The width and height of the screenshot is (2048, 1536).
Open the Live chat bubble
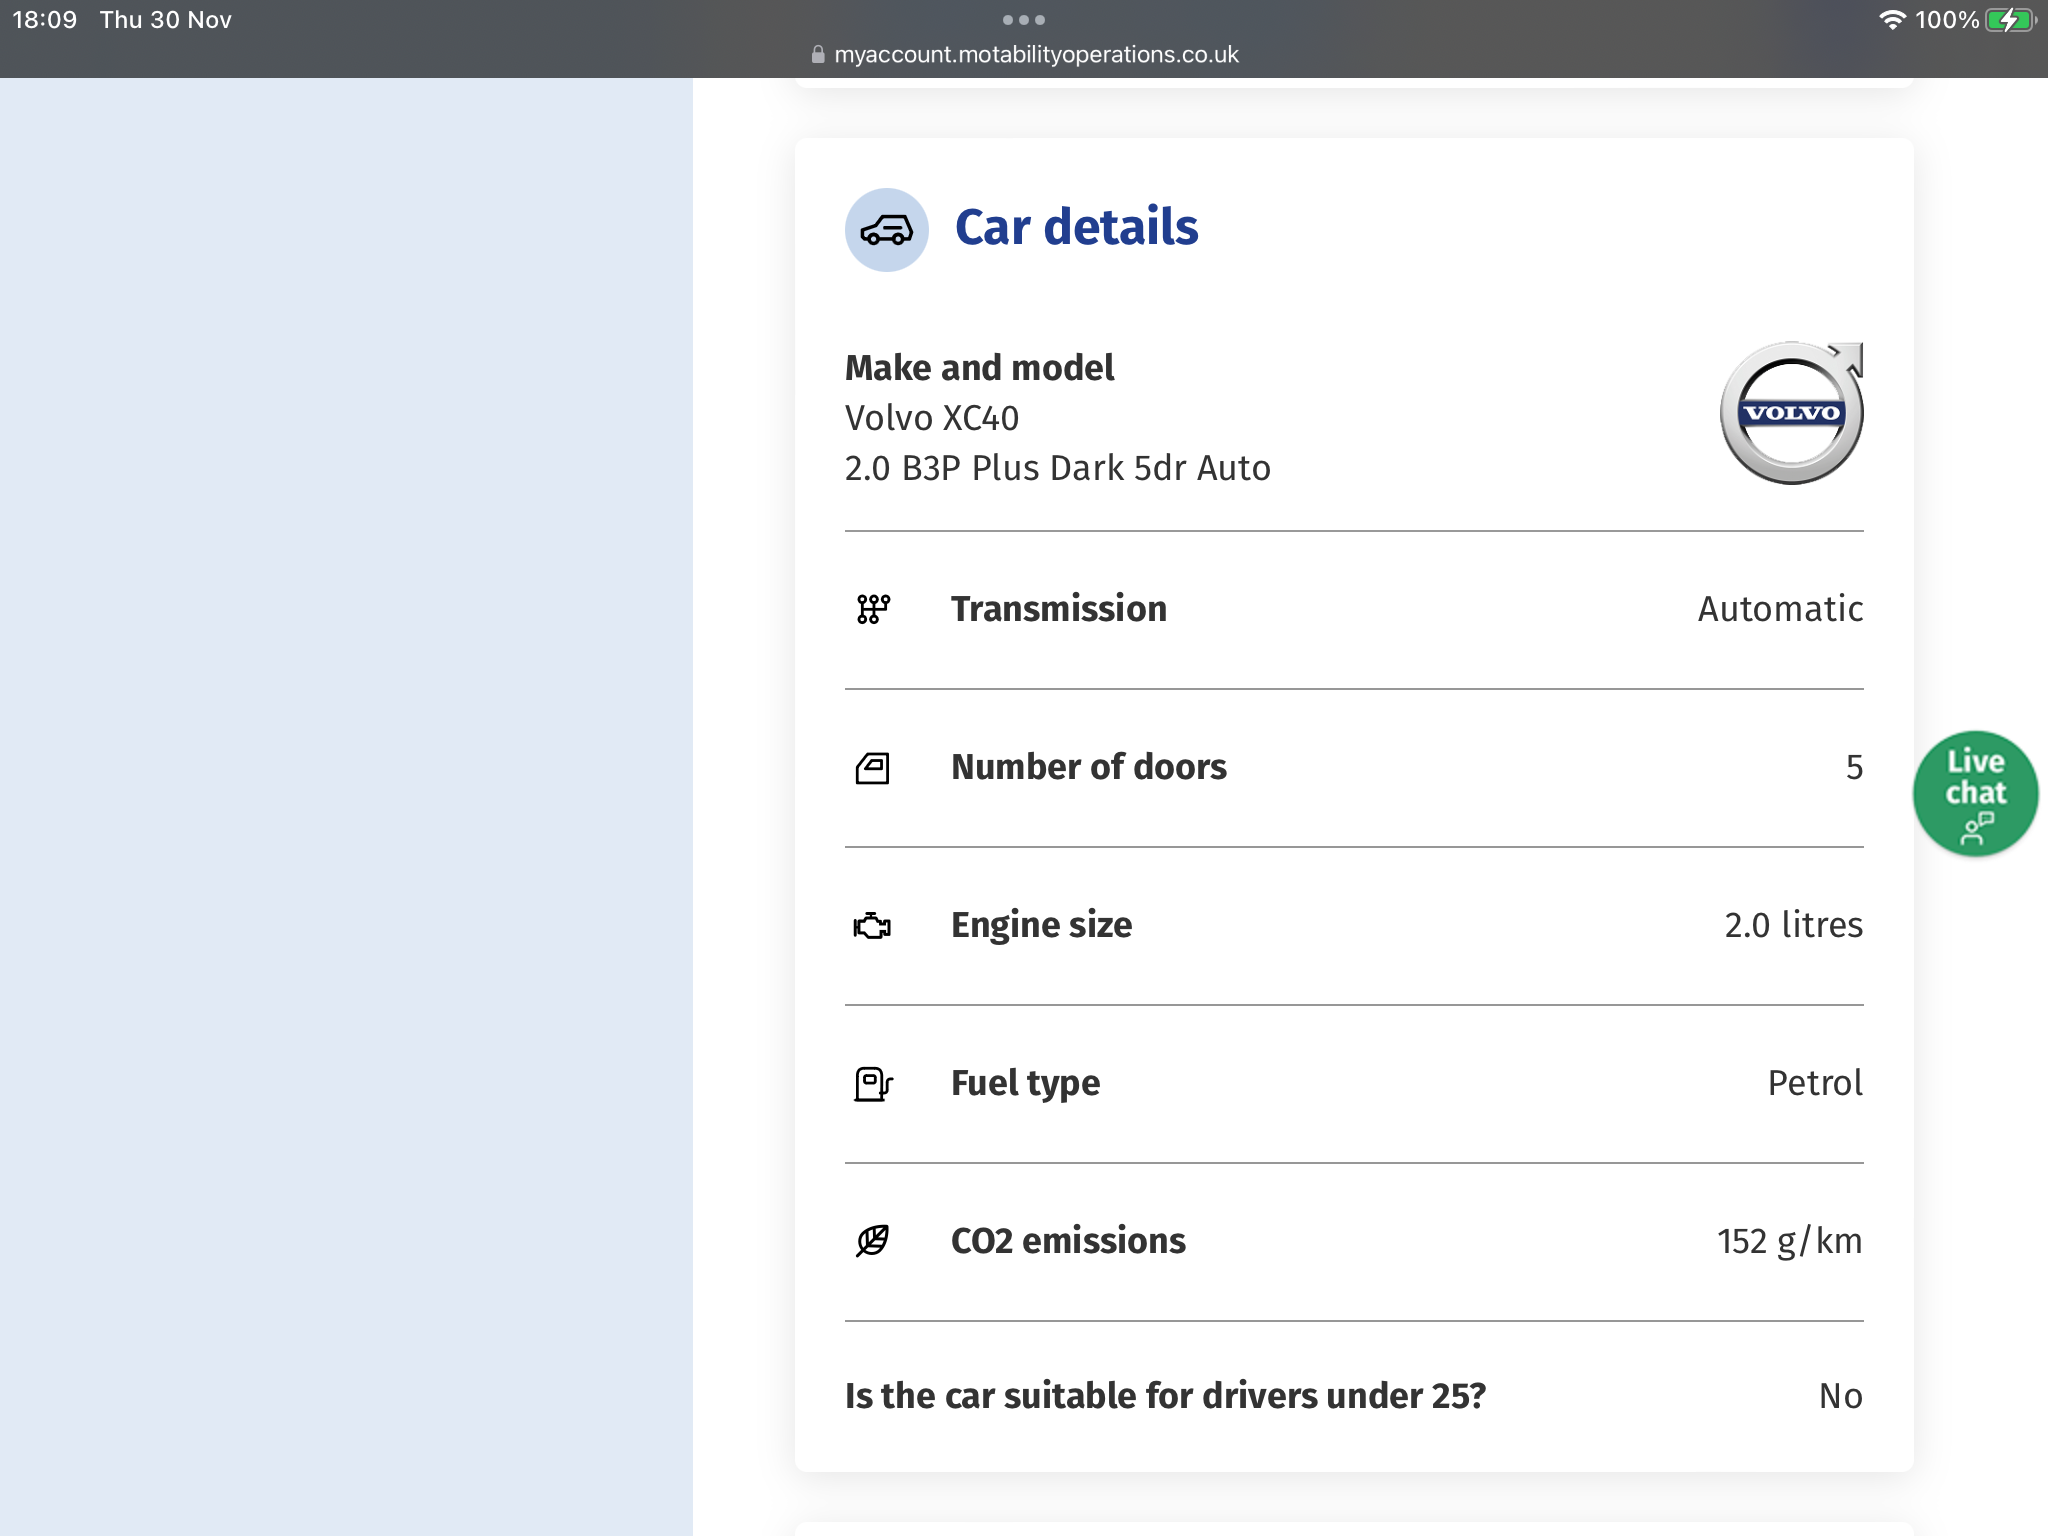(1975, 793)
